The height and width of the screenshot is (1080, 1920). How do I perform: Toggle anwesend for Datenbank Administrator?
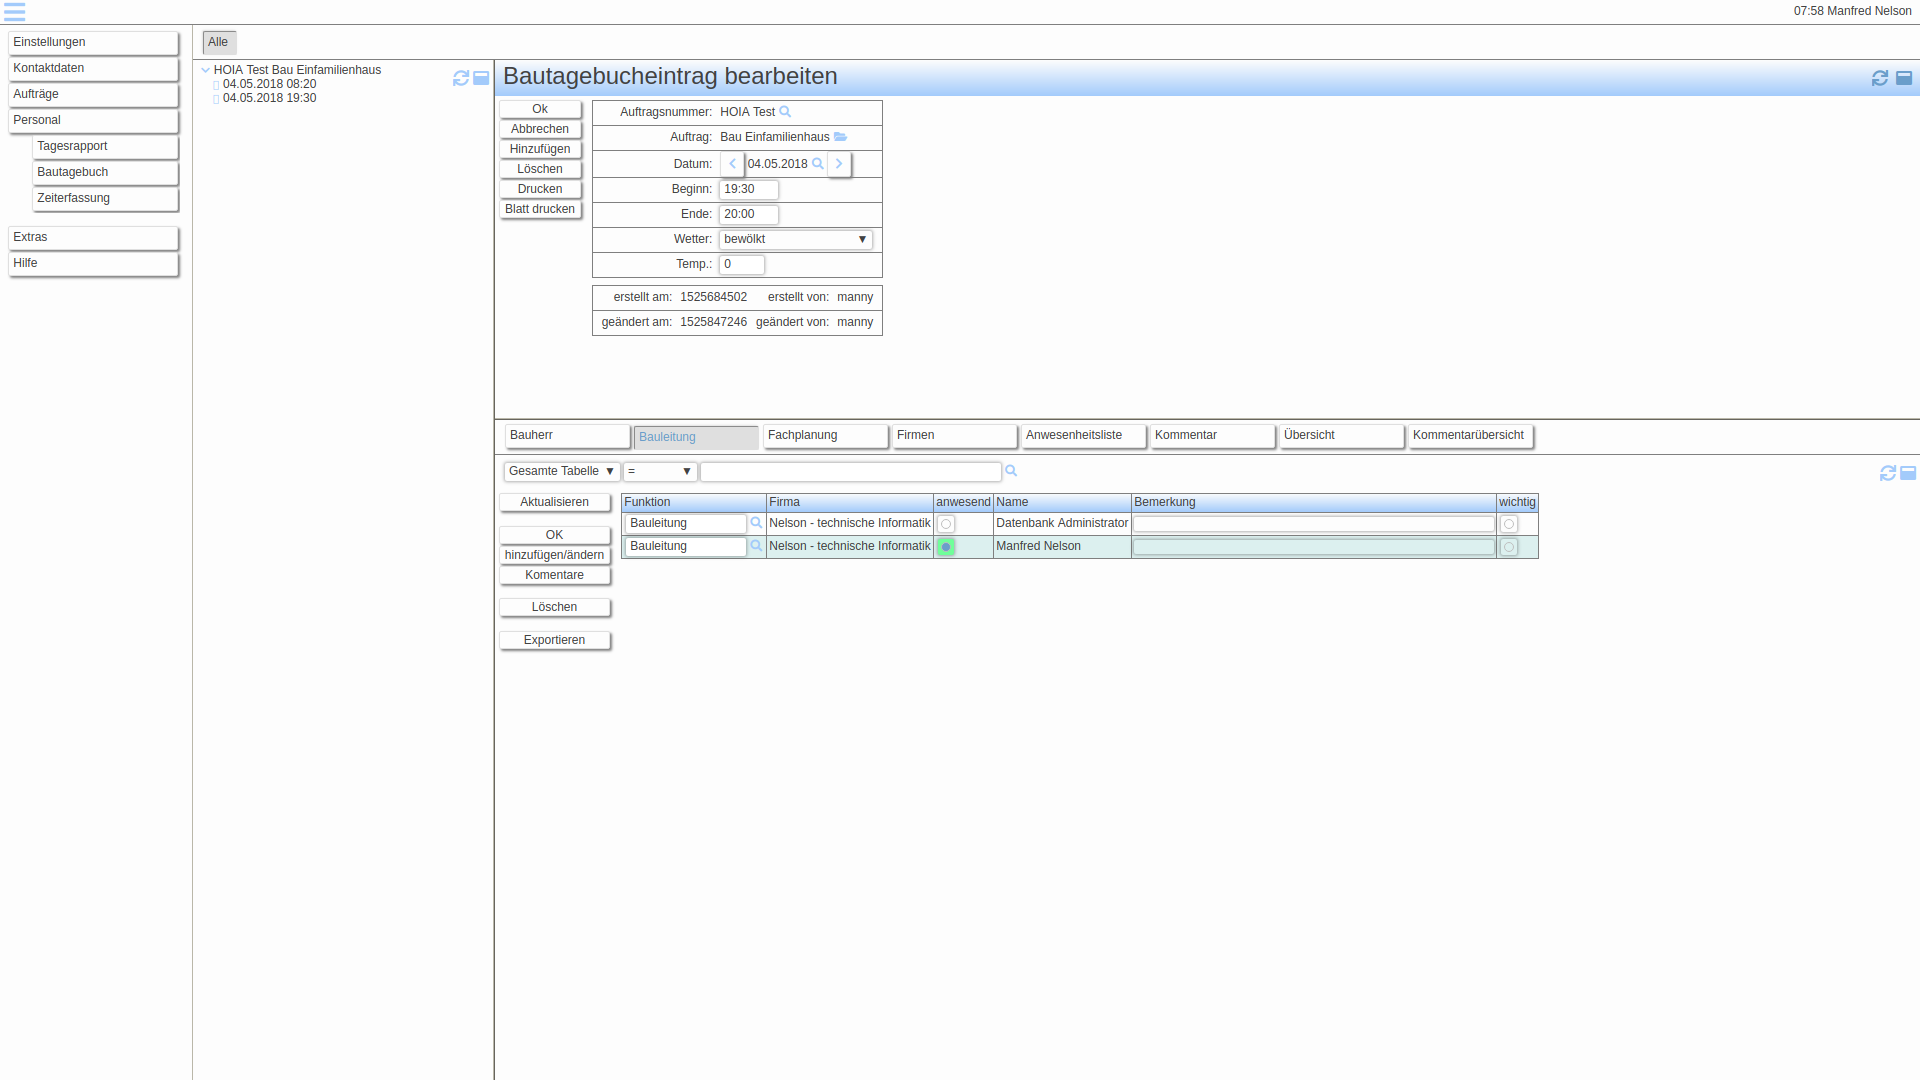point(946,524)
